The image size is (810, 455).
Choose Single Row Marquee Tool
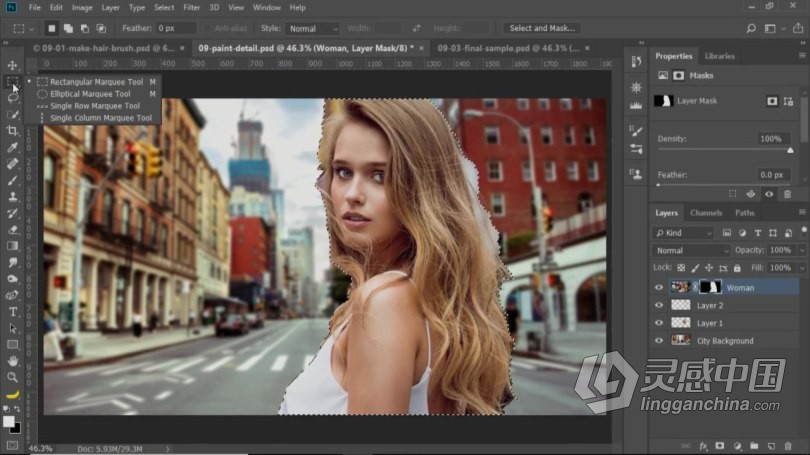[x=97, y=106]
